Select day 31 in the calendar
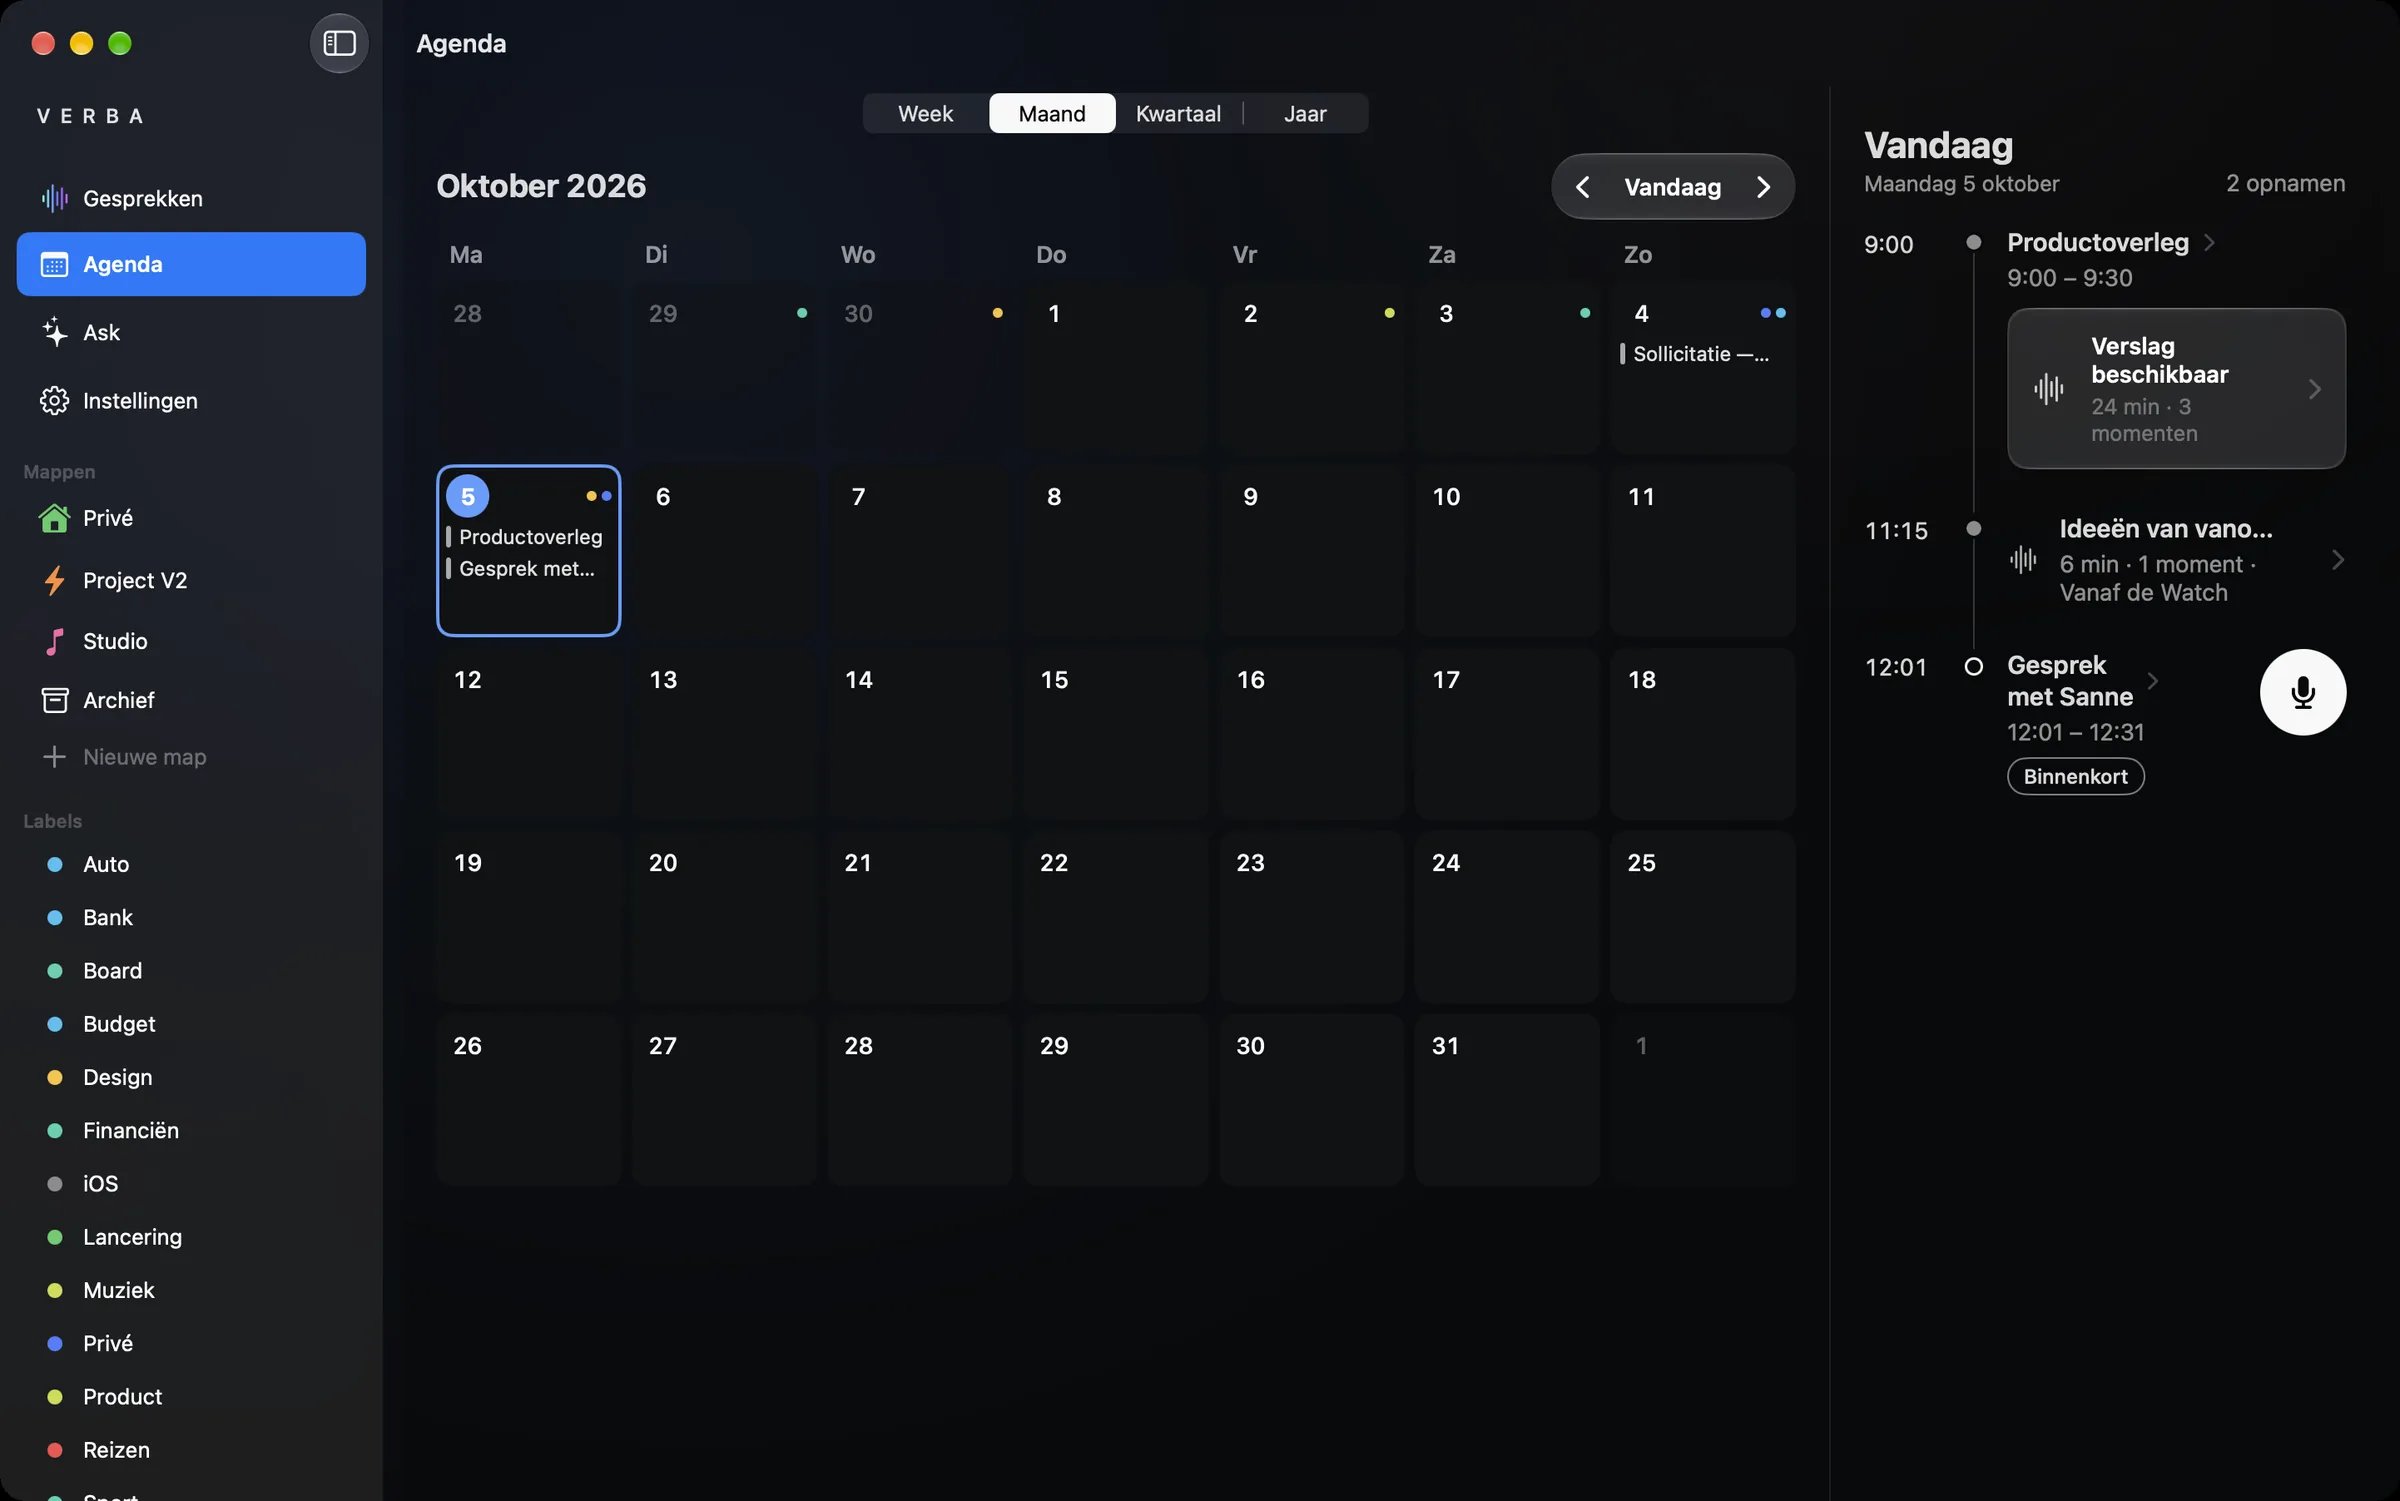 1506,1099
